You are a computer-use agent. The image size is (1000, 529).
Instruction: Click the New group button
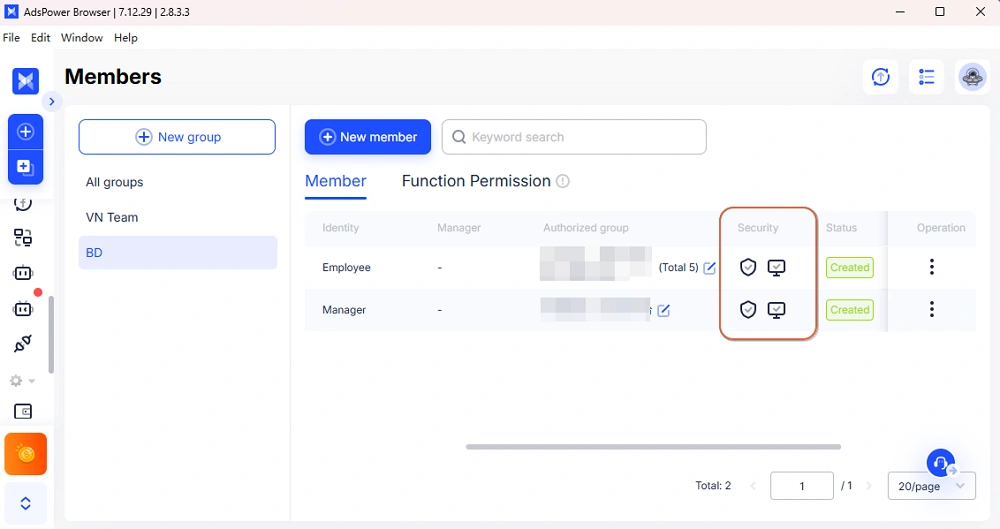pyautogui.click(x=177, y=137)
